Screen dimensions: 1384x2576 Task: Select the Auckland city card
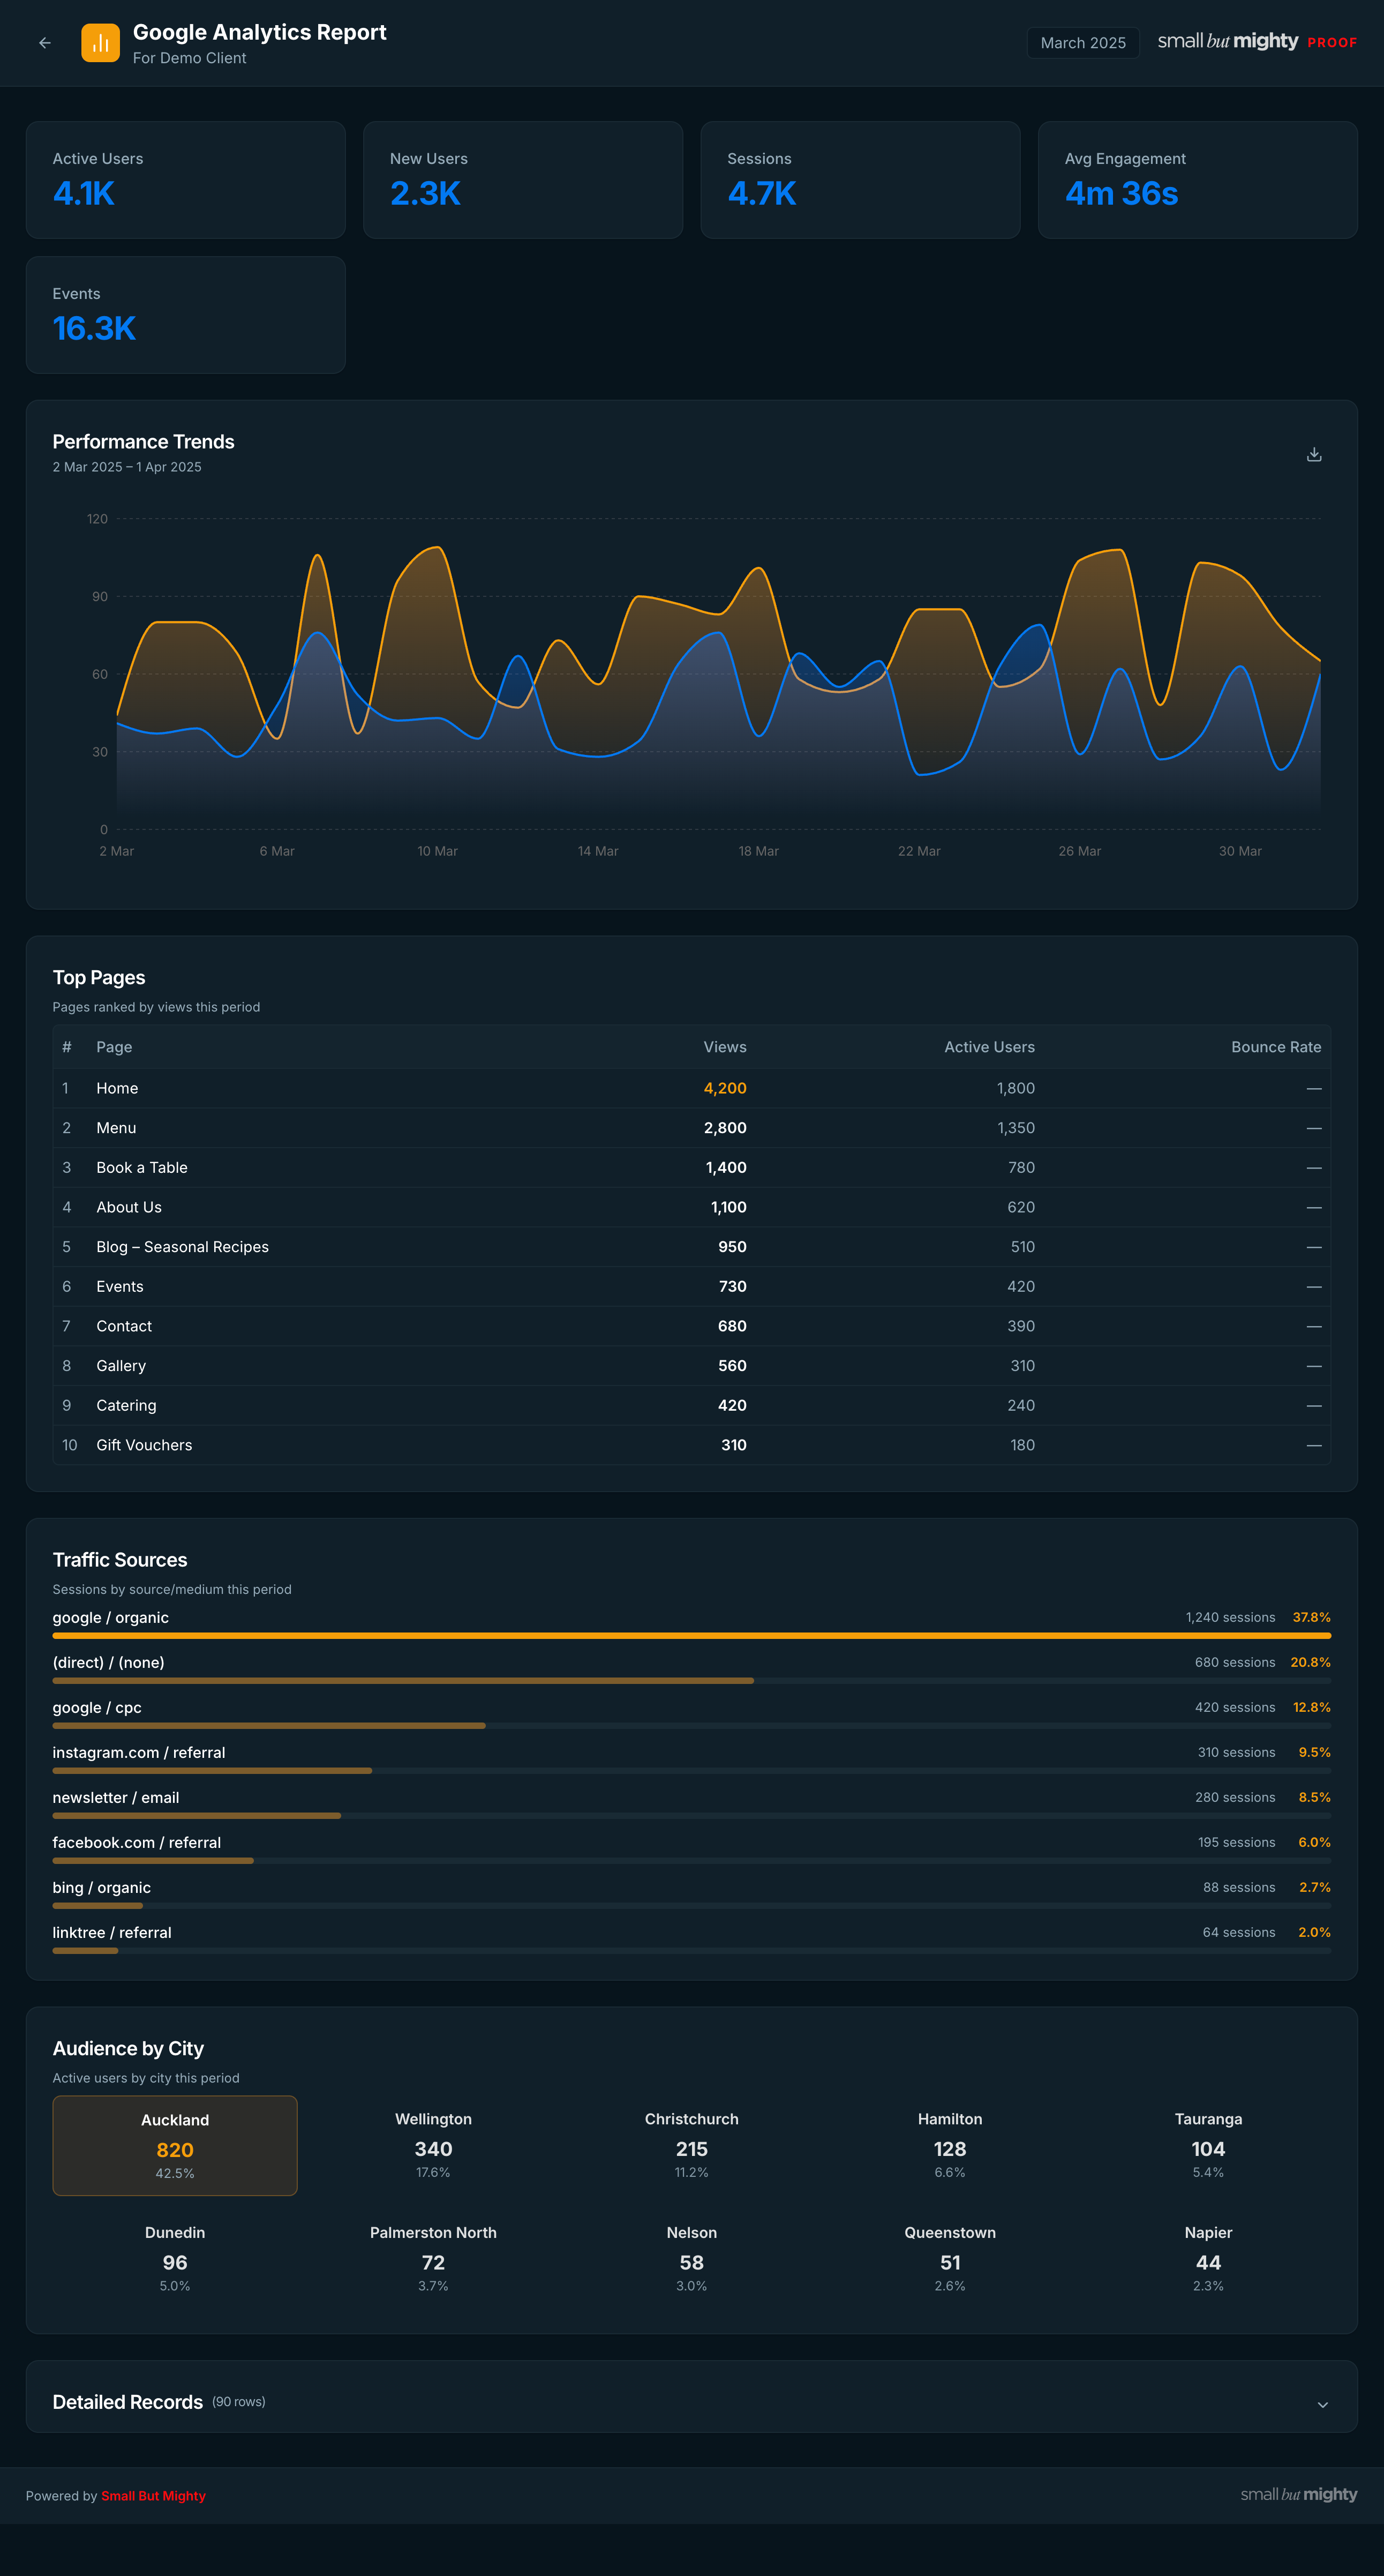[x=175, y=2145]
